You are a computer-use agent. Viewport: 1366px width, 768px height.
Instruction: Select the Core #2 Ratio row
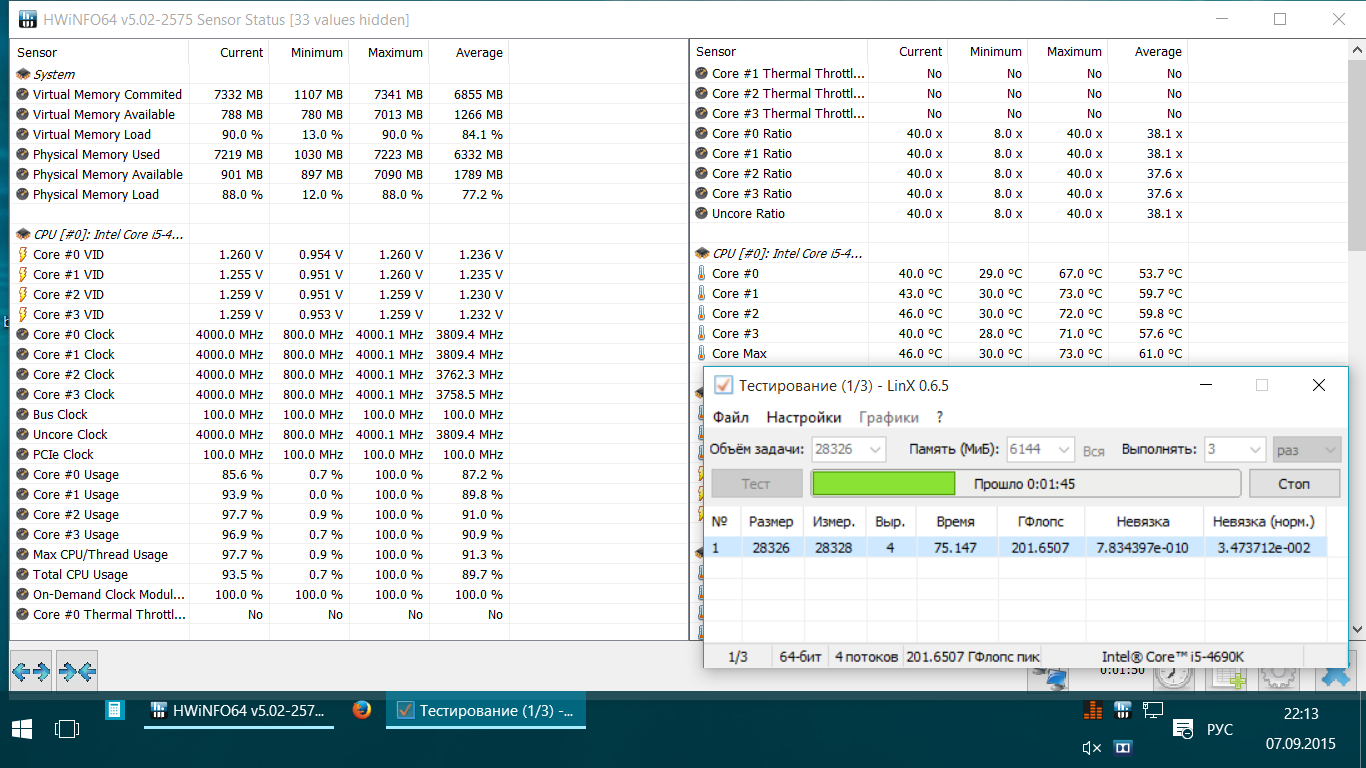click(x=940, y=173)
